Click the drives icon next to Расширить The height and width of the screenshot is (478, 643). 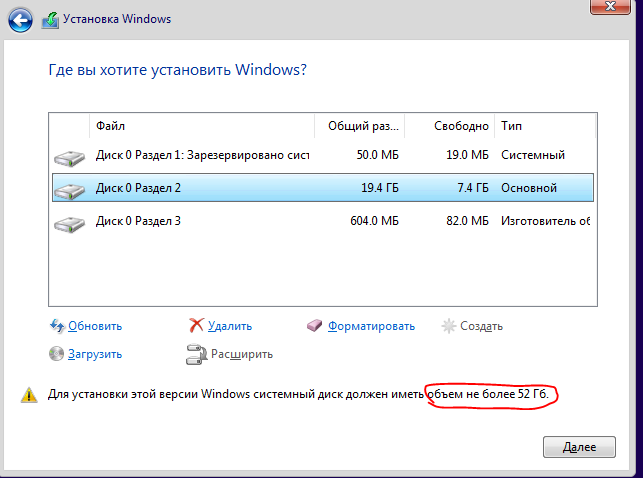196,354
